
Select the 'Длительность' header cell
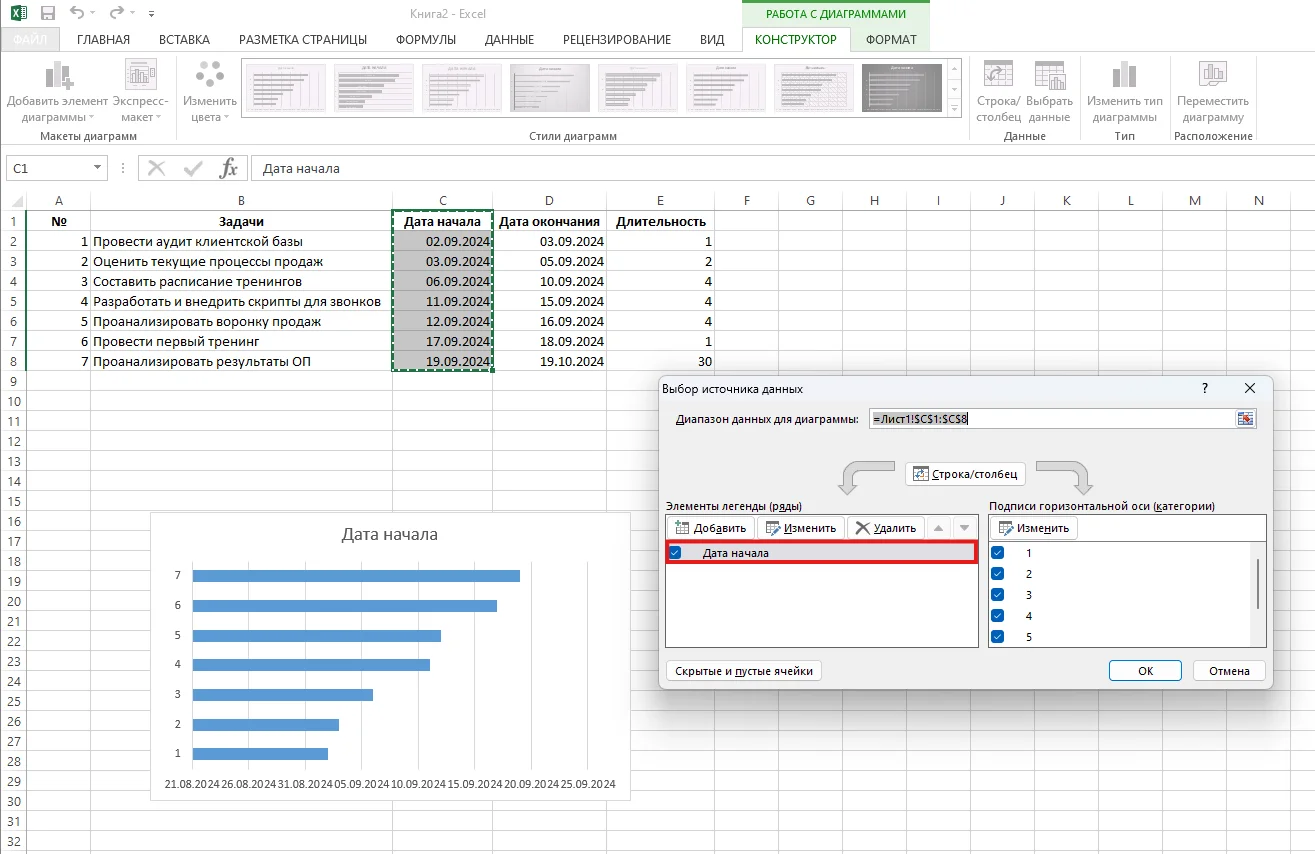[661, 221]
